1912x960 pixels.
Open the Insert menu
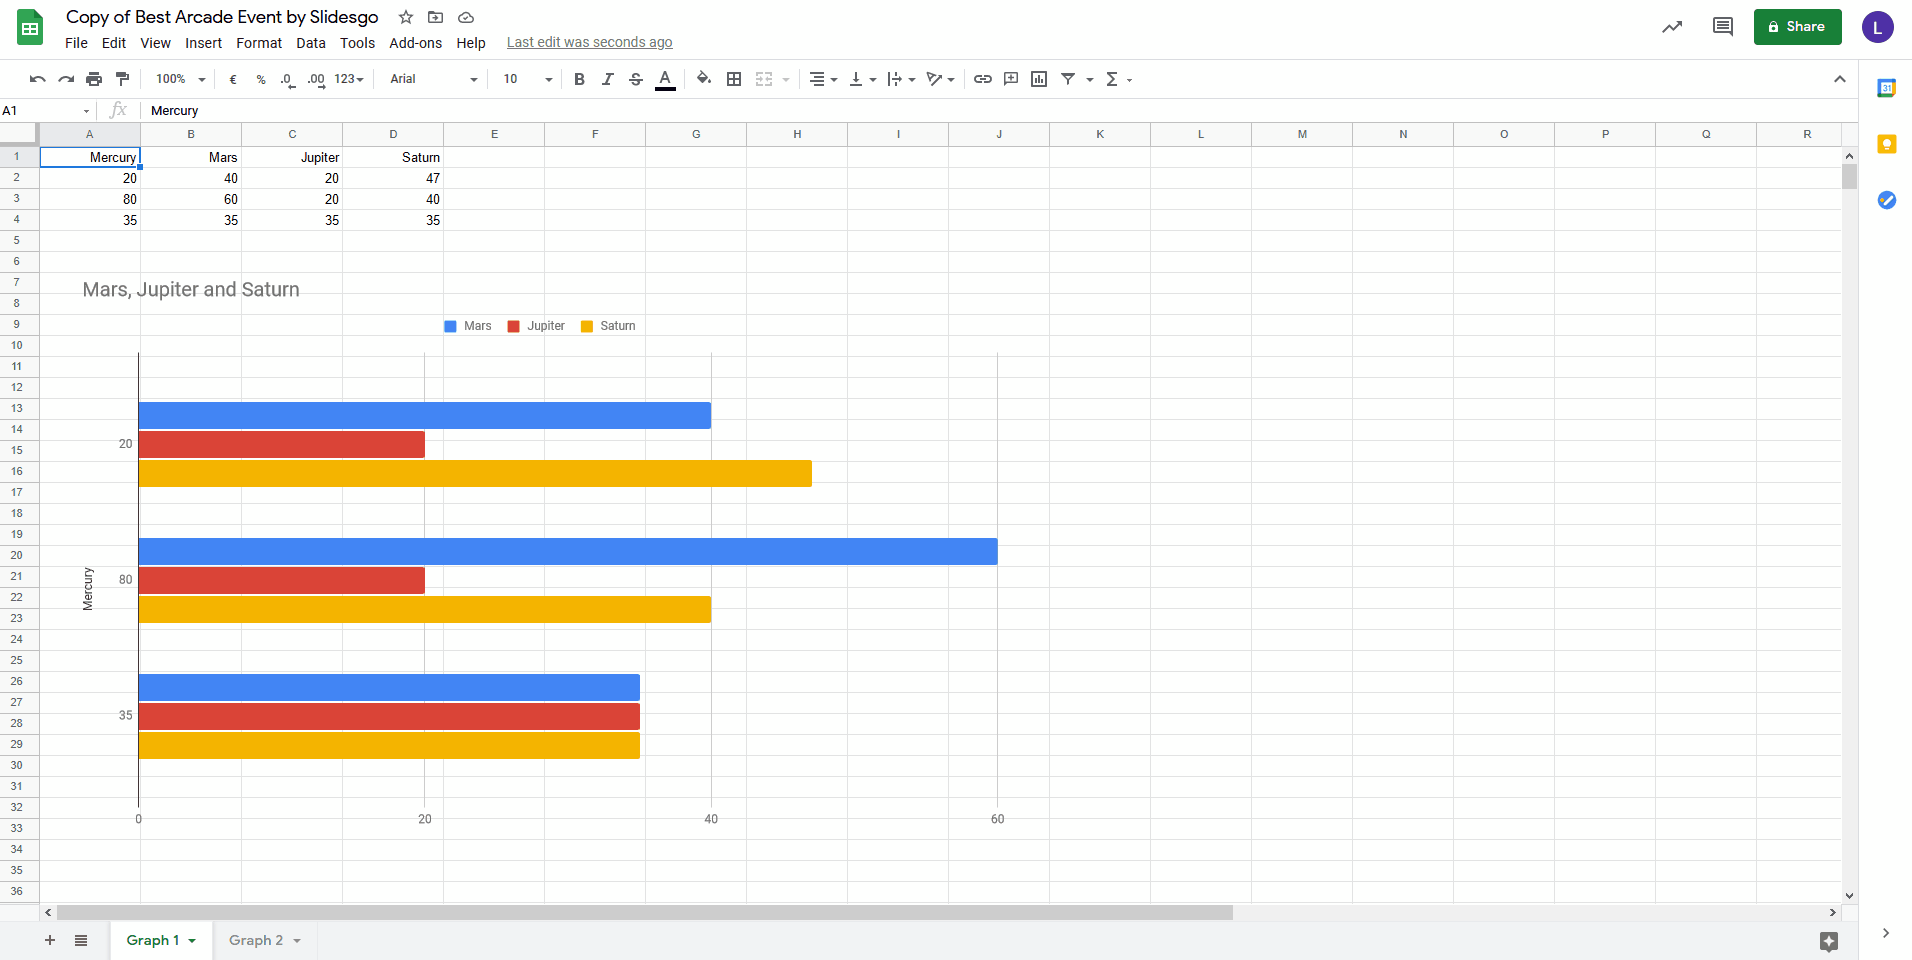point(203,43)
